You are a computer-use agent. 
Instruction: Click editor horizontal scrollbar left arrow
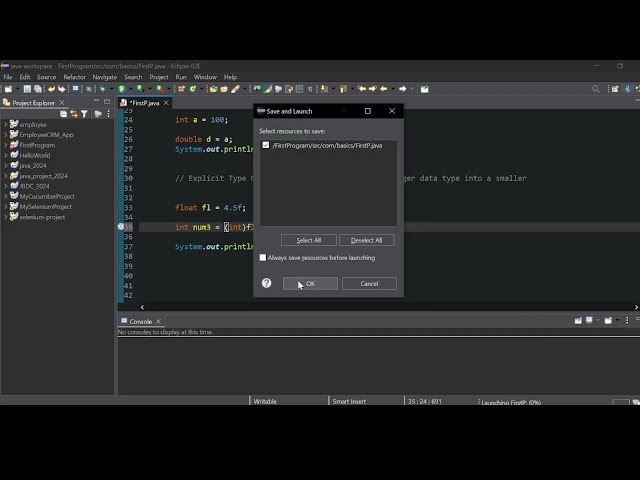pyautogui.click(x=142, y=307)
